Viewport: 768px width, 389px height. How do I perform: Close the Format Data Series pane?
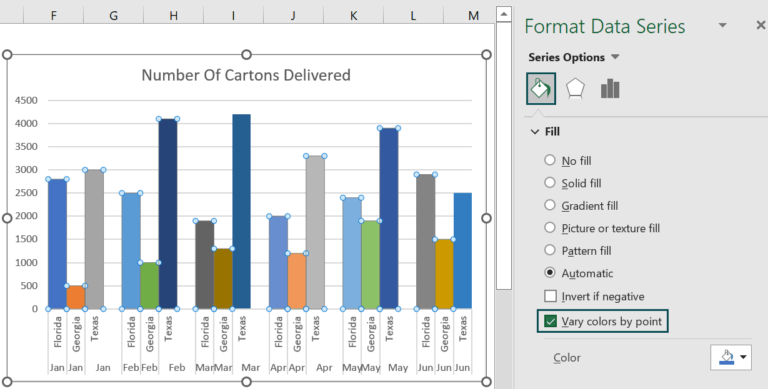pos(761,25)
